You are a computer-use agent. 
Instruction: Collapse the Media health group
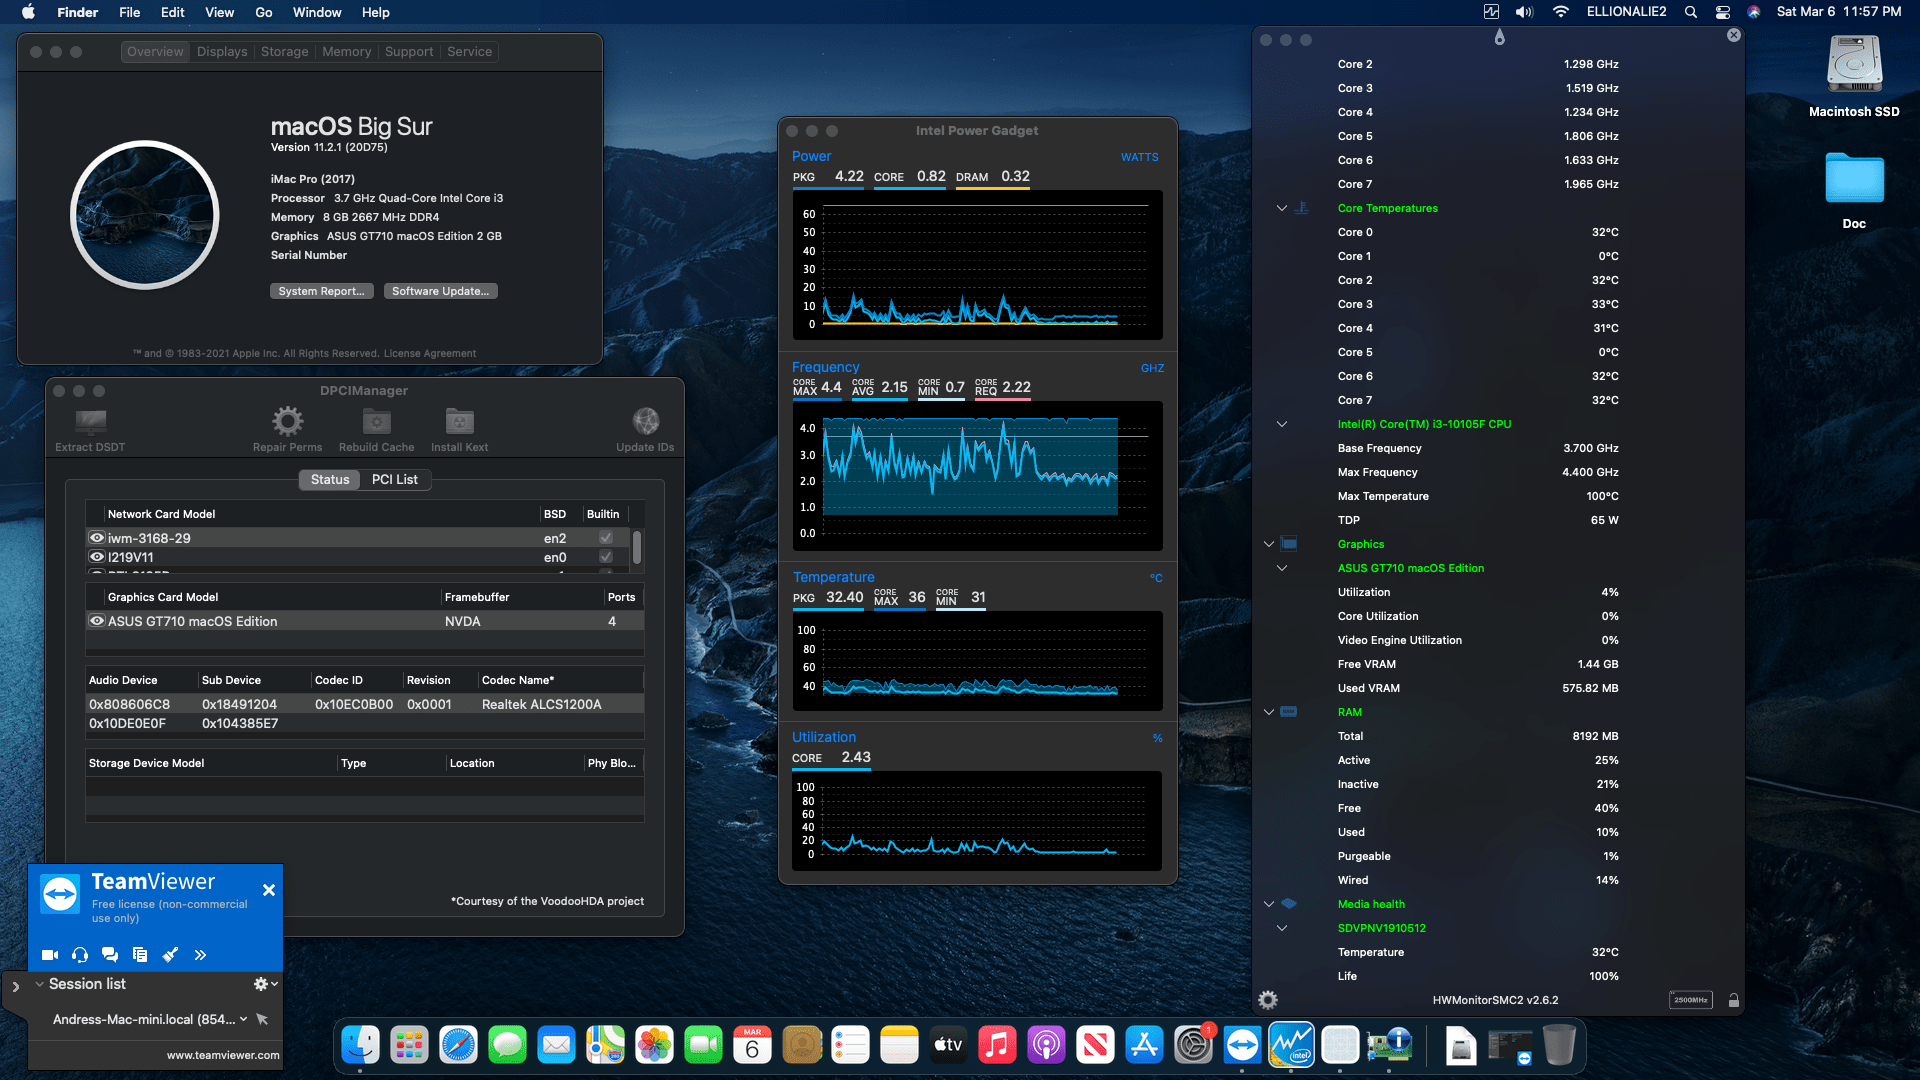point(1269,904)
